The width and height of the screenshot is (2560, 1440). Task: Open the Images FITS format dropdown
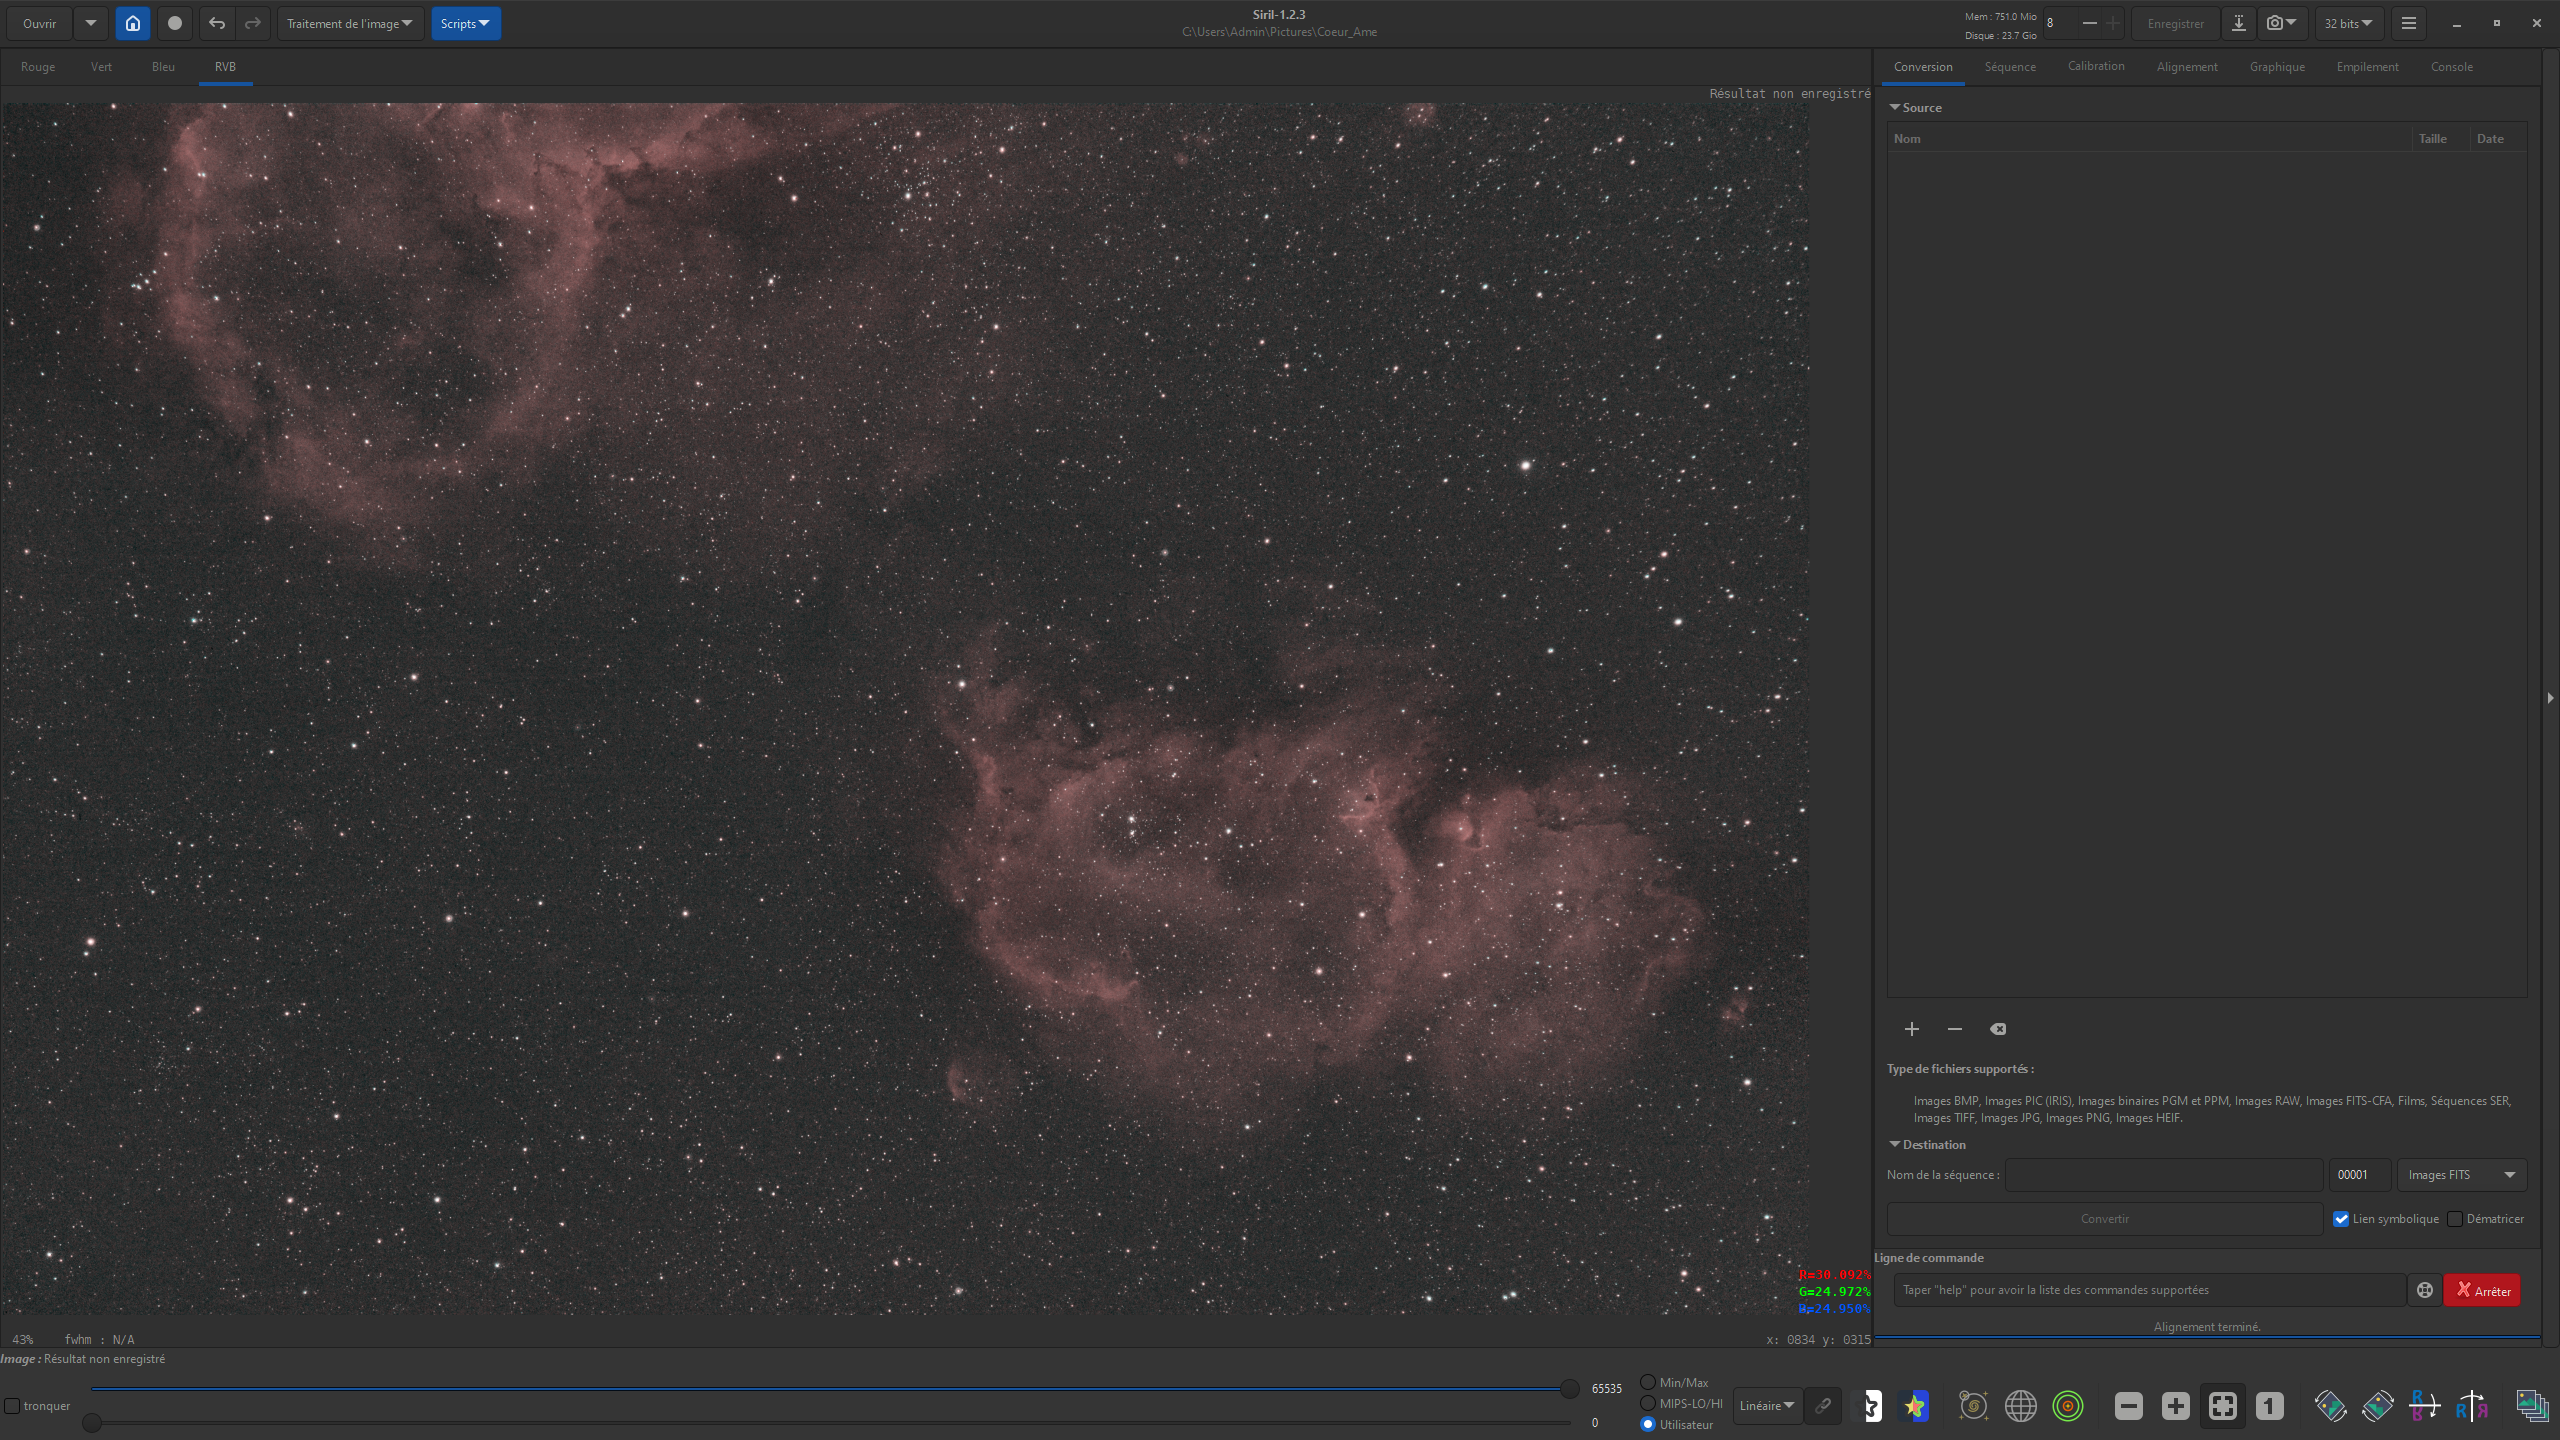[x=2462, y=1175]
